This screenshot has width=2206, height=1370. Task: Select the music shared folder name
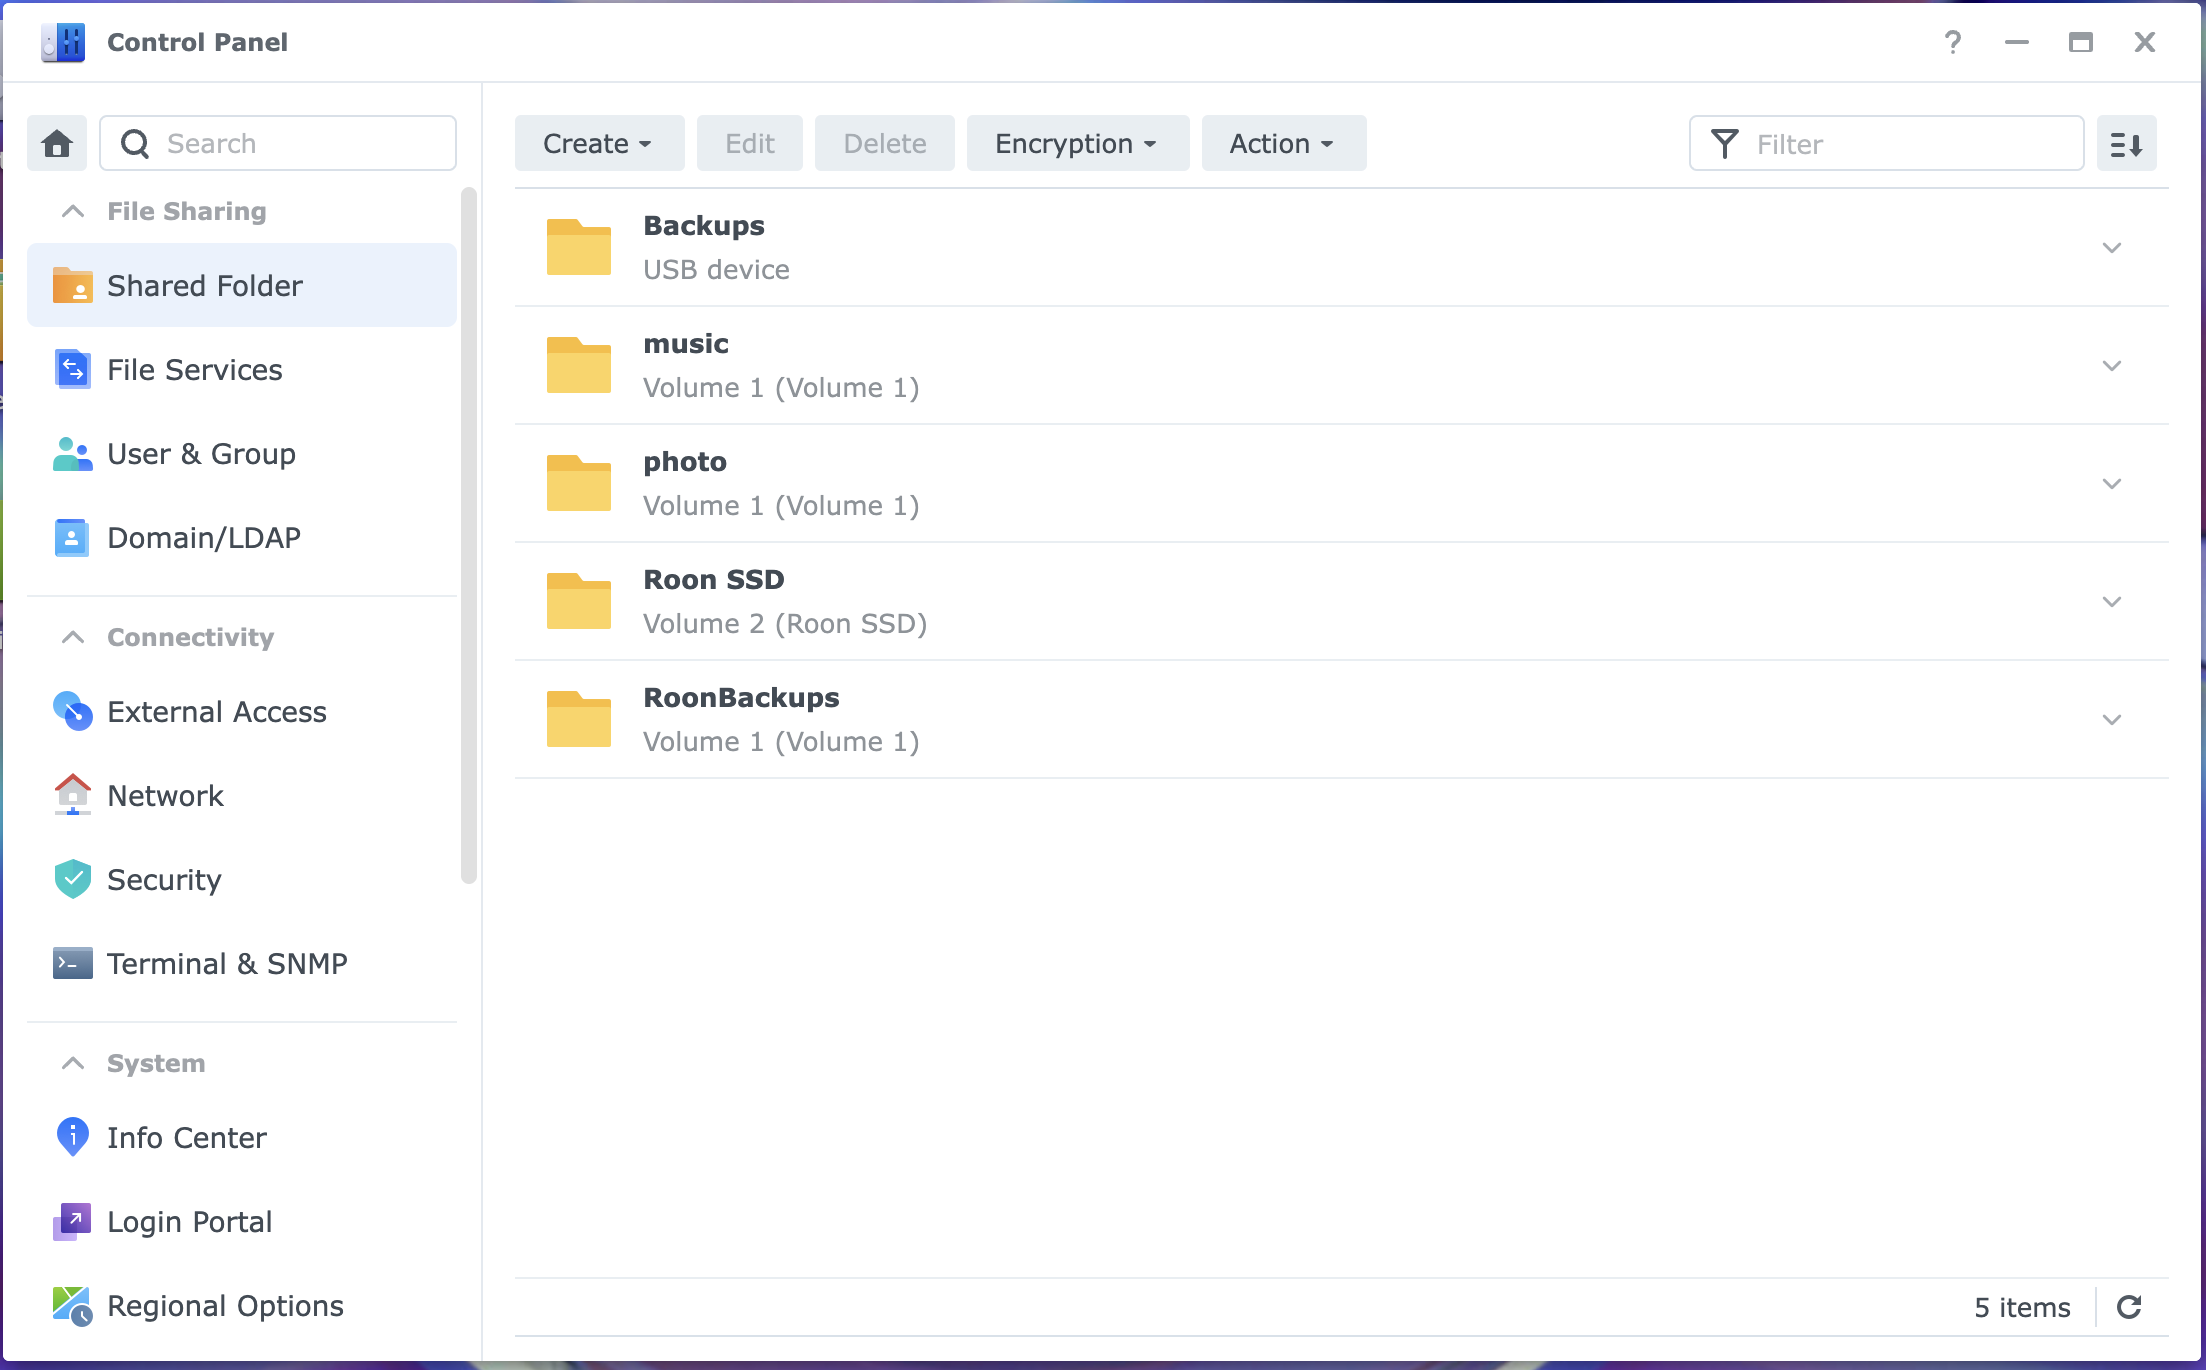click(x=686, y=343)
